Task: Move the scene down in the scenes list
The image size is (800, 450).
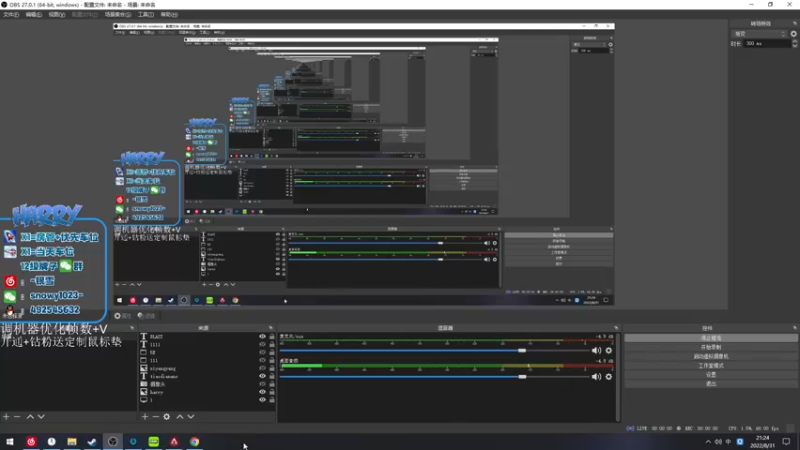Action: (x=41, y=417)
